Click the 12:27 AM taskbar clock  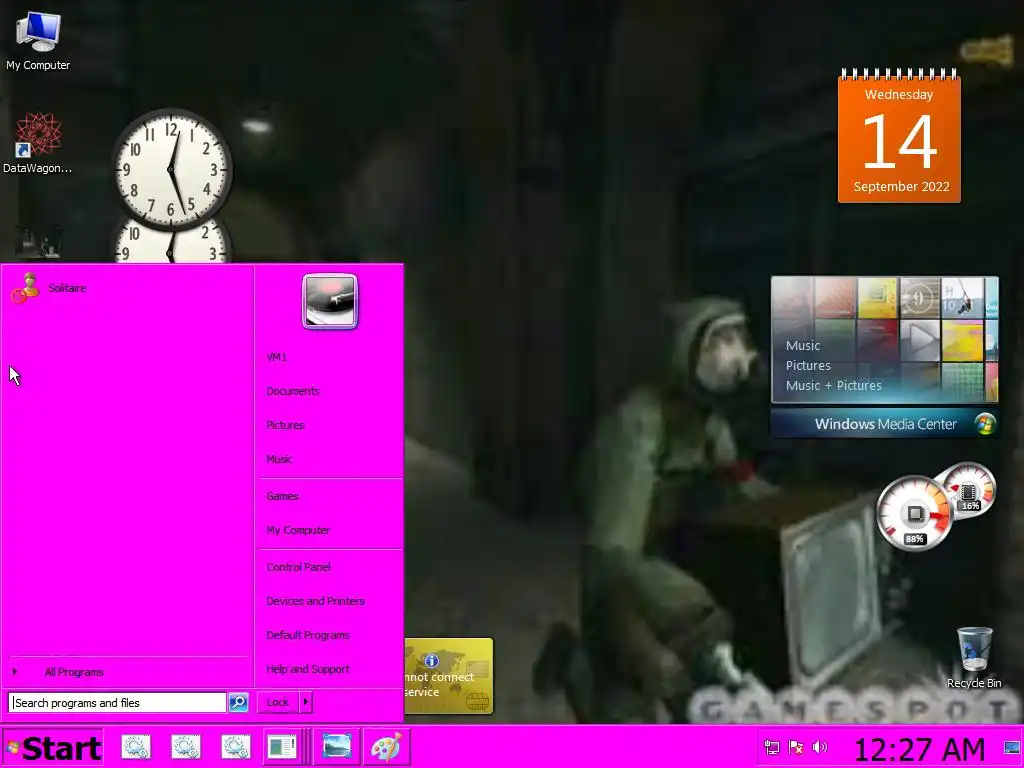point(919,749)
